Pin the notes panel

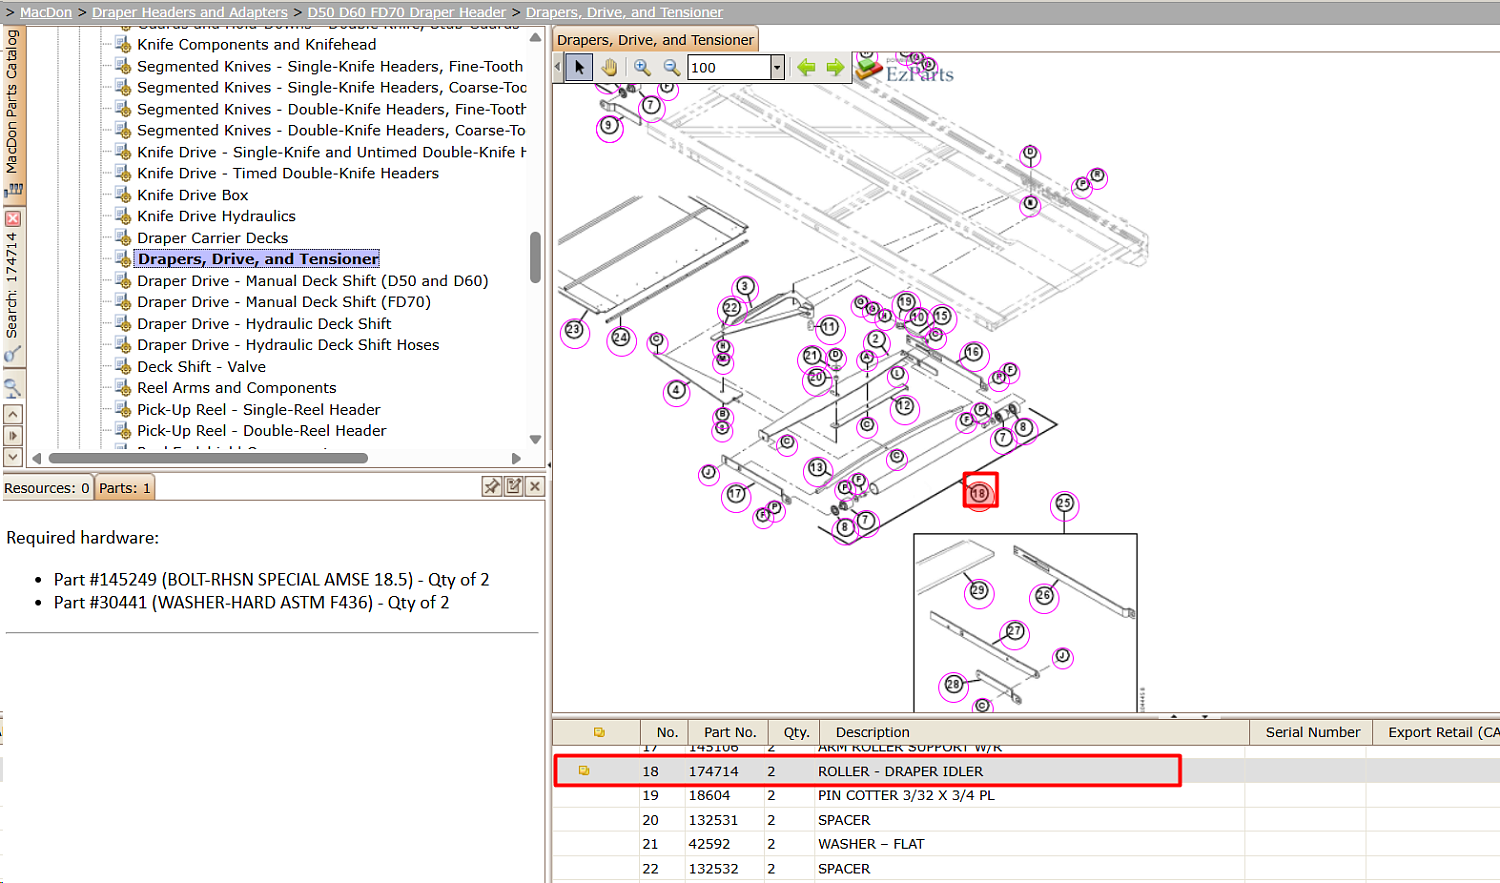[492, 487]
